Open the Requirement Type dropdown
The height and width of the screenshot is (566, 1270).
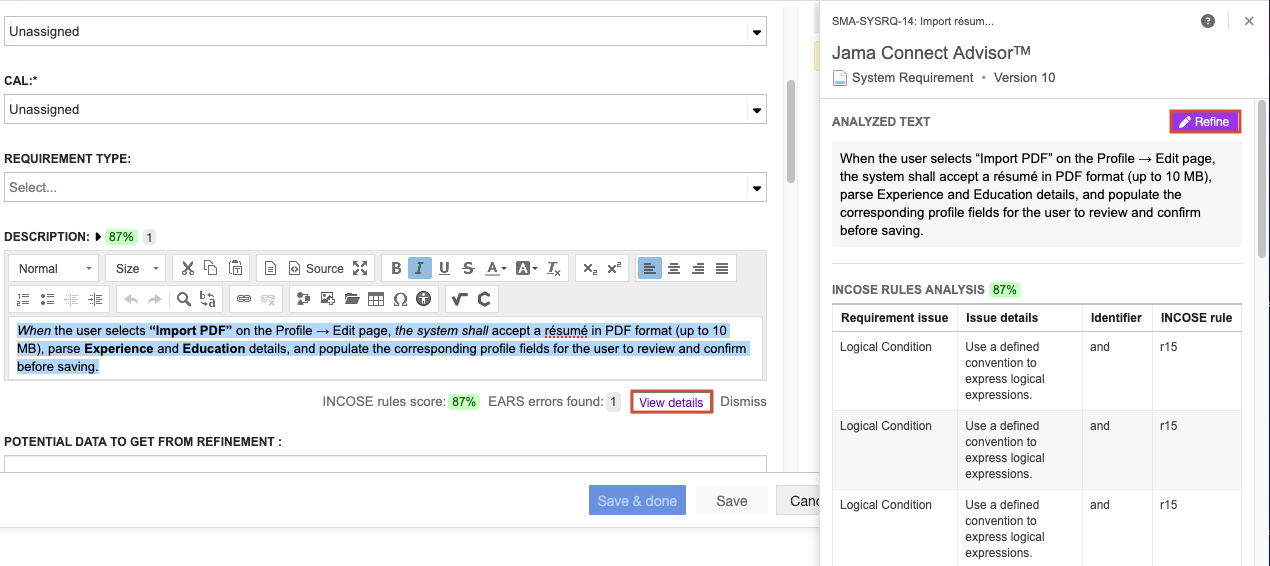(x=385, y=187)
